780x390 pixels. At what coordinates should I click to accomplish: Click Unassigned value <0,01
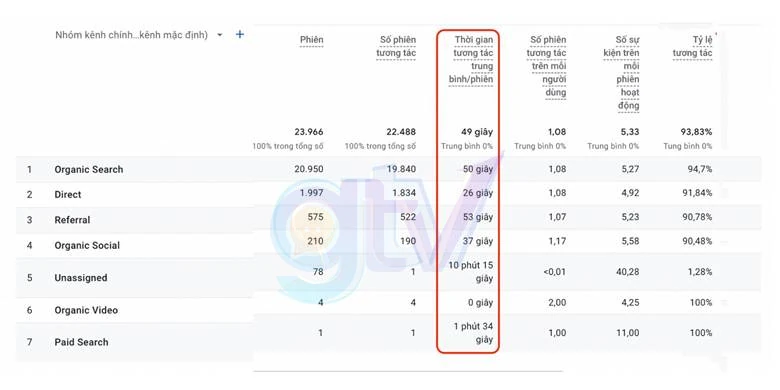554,272
